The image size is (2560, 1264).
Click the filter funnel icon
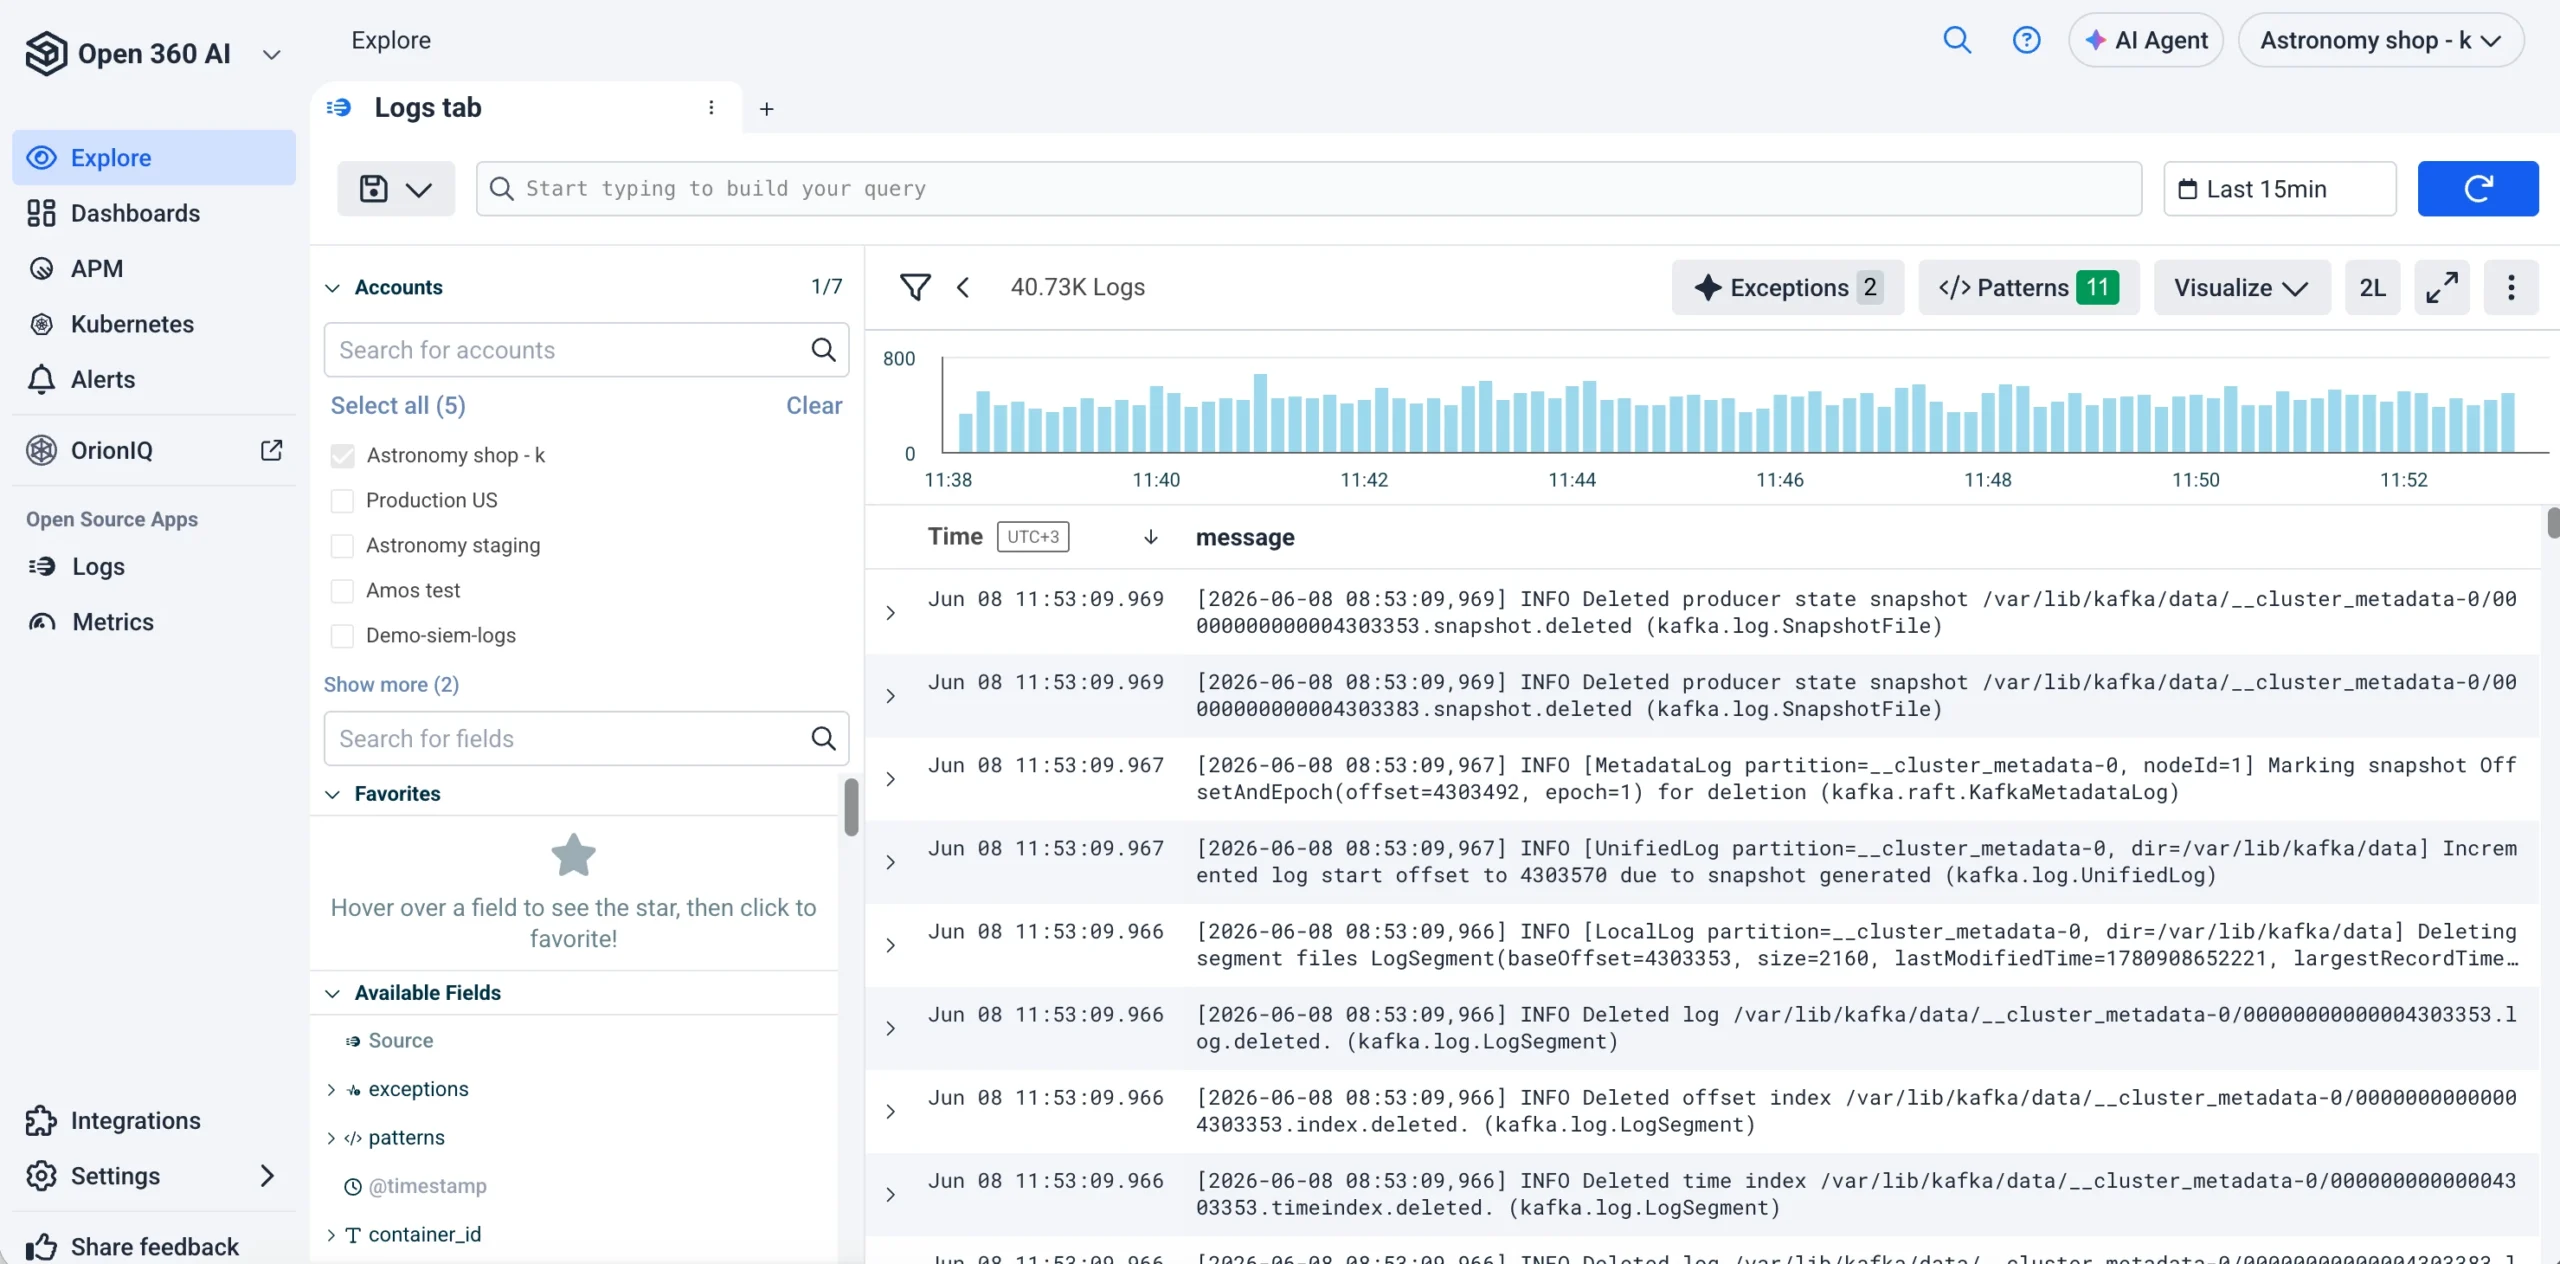915,288
